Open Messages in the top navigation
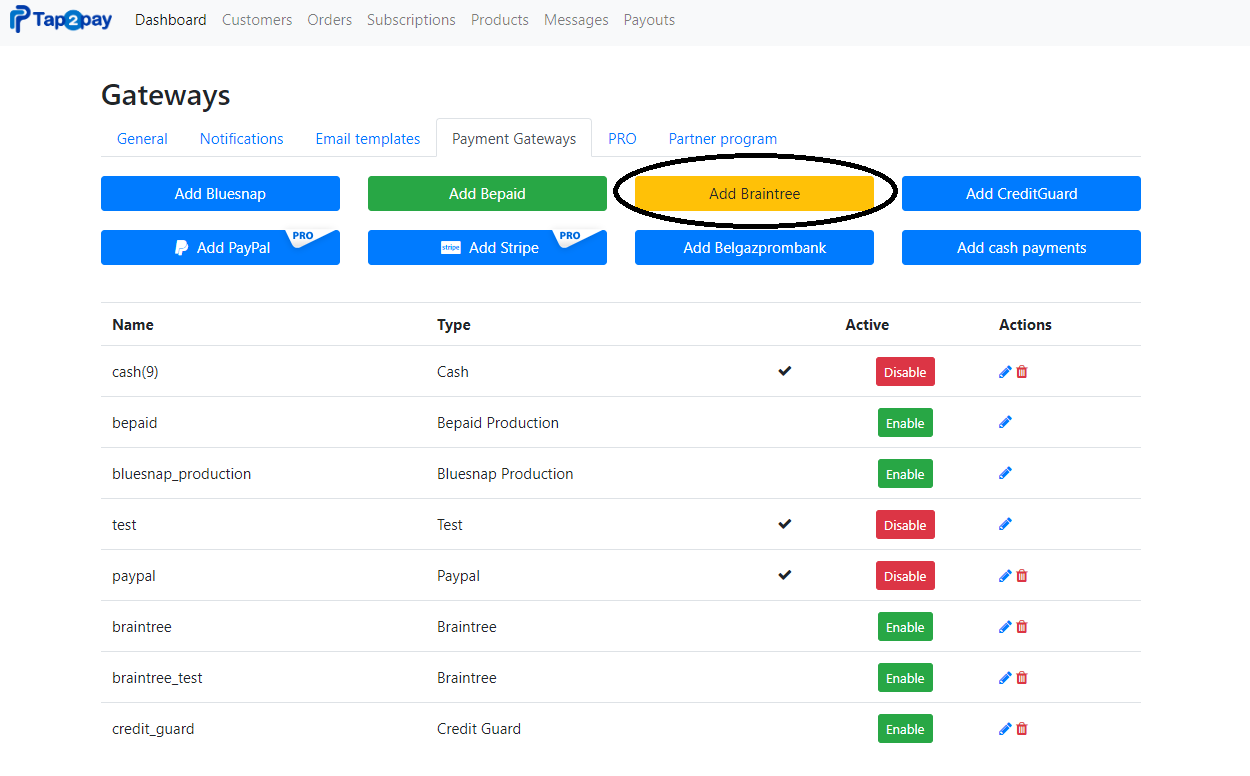 (x=576, y=20)
